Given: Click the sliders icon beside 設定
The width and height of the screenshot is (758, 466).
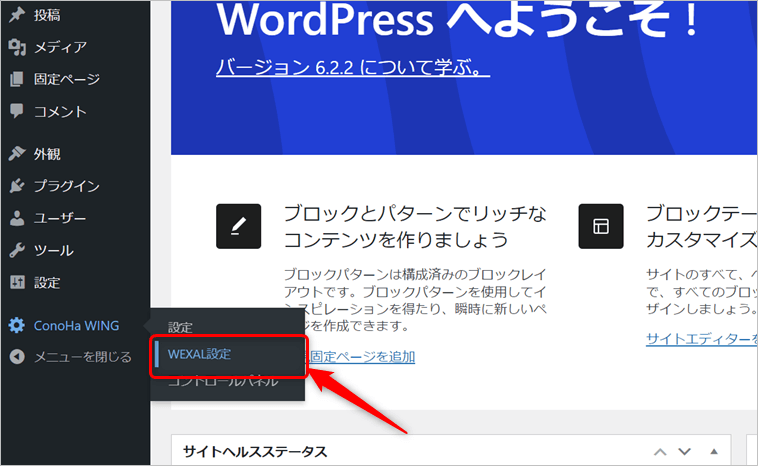Looking at the screenshot, I should pos(16,282).
